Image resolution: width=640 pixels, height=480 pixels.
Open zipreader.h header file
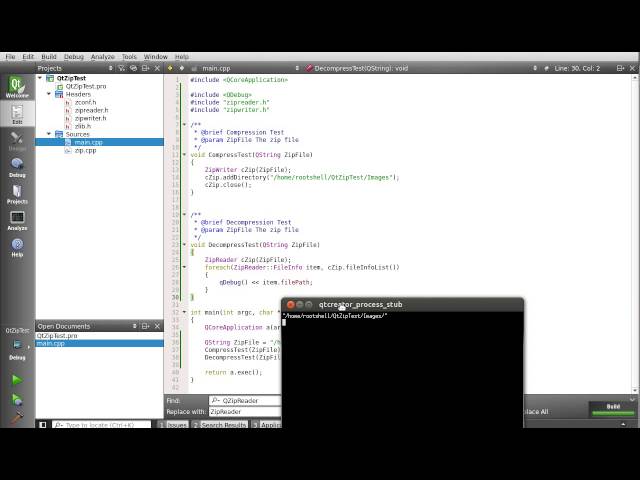coord(91,110)
